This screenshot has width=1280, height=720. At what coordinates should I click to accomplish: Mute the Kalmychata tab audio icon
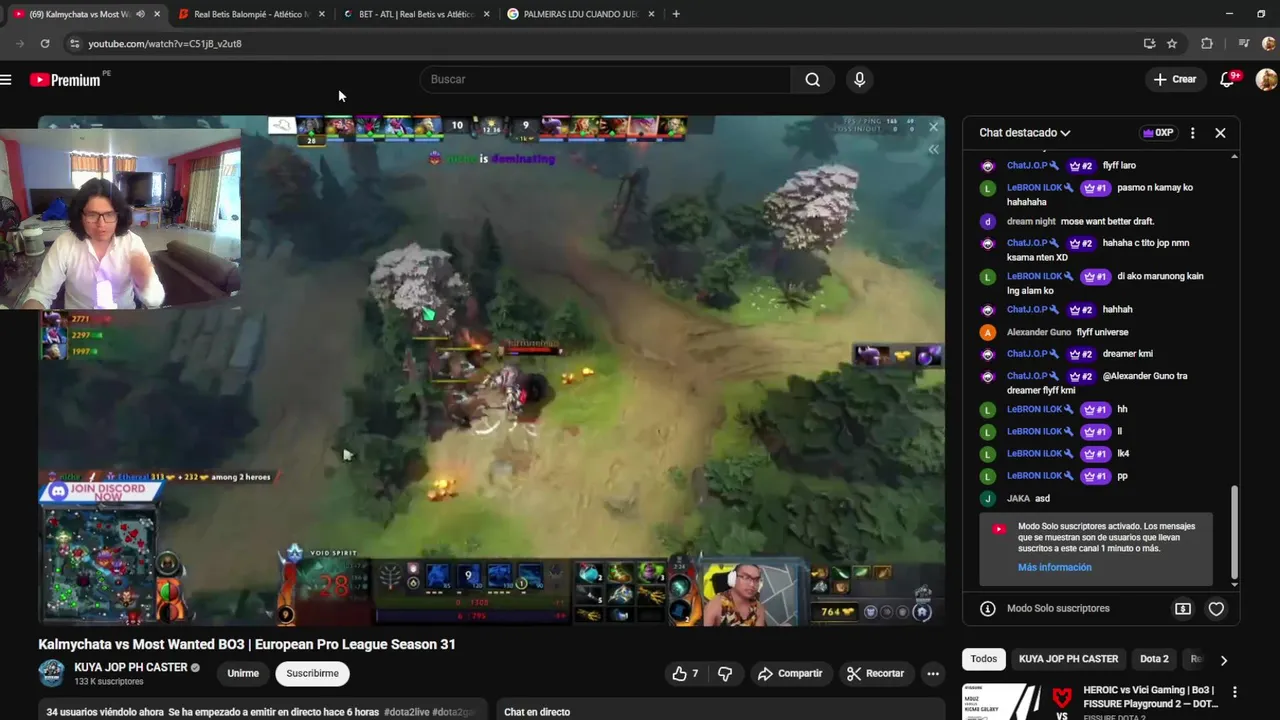pos(140,14)
